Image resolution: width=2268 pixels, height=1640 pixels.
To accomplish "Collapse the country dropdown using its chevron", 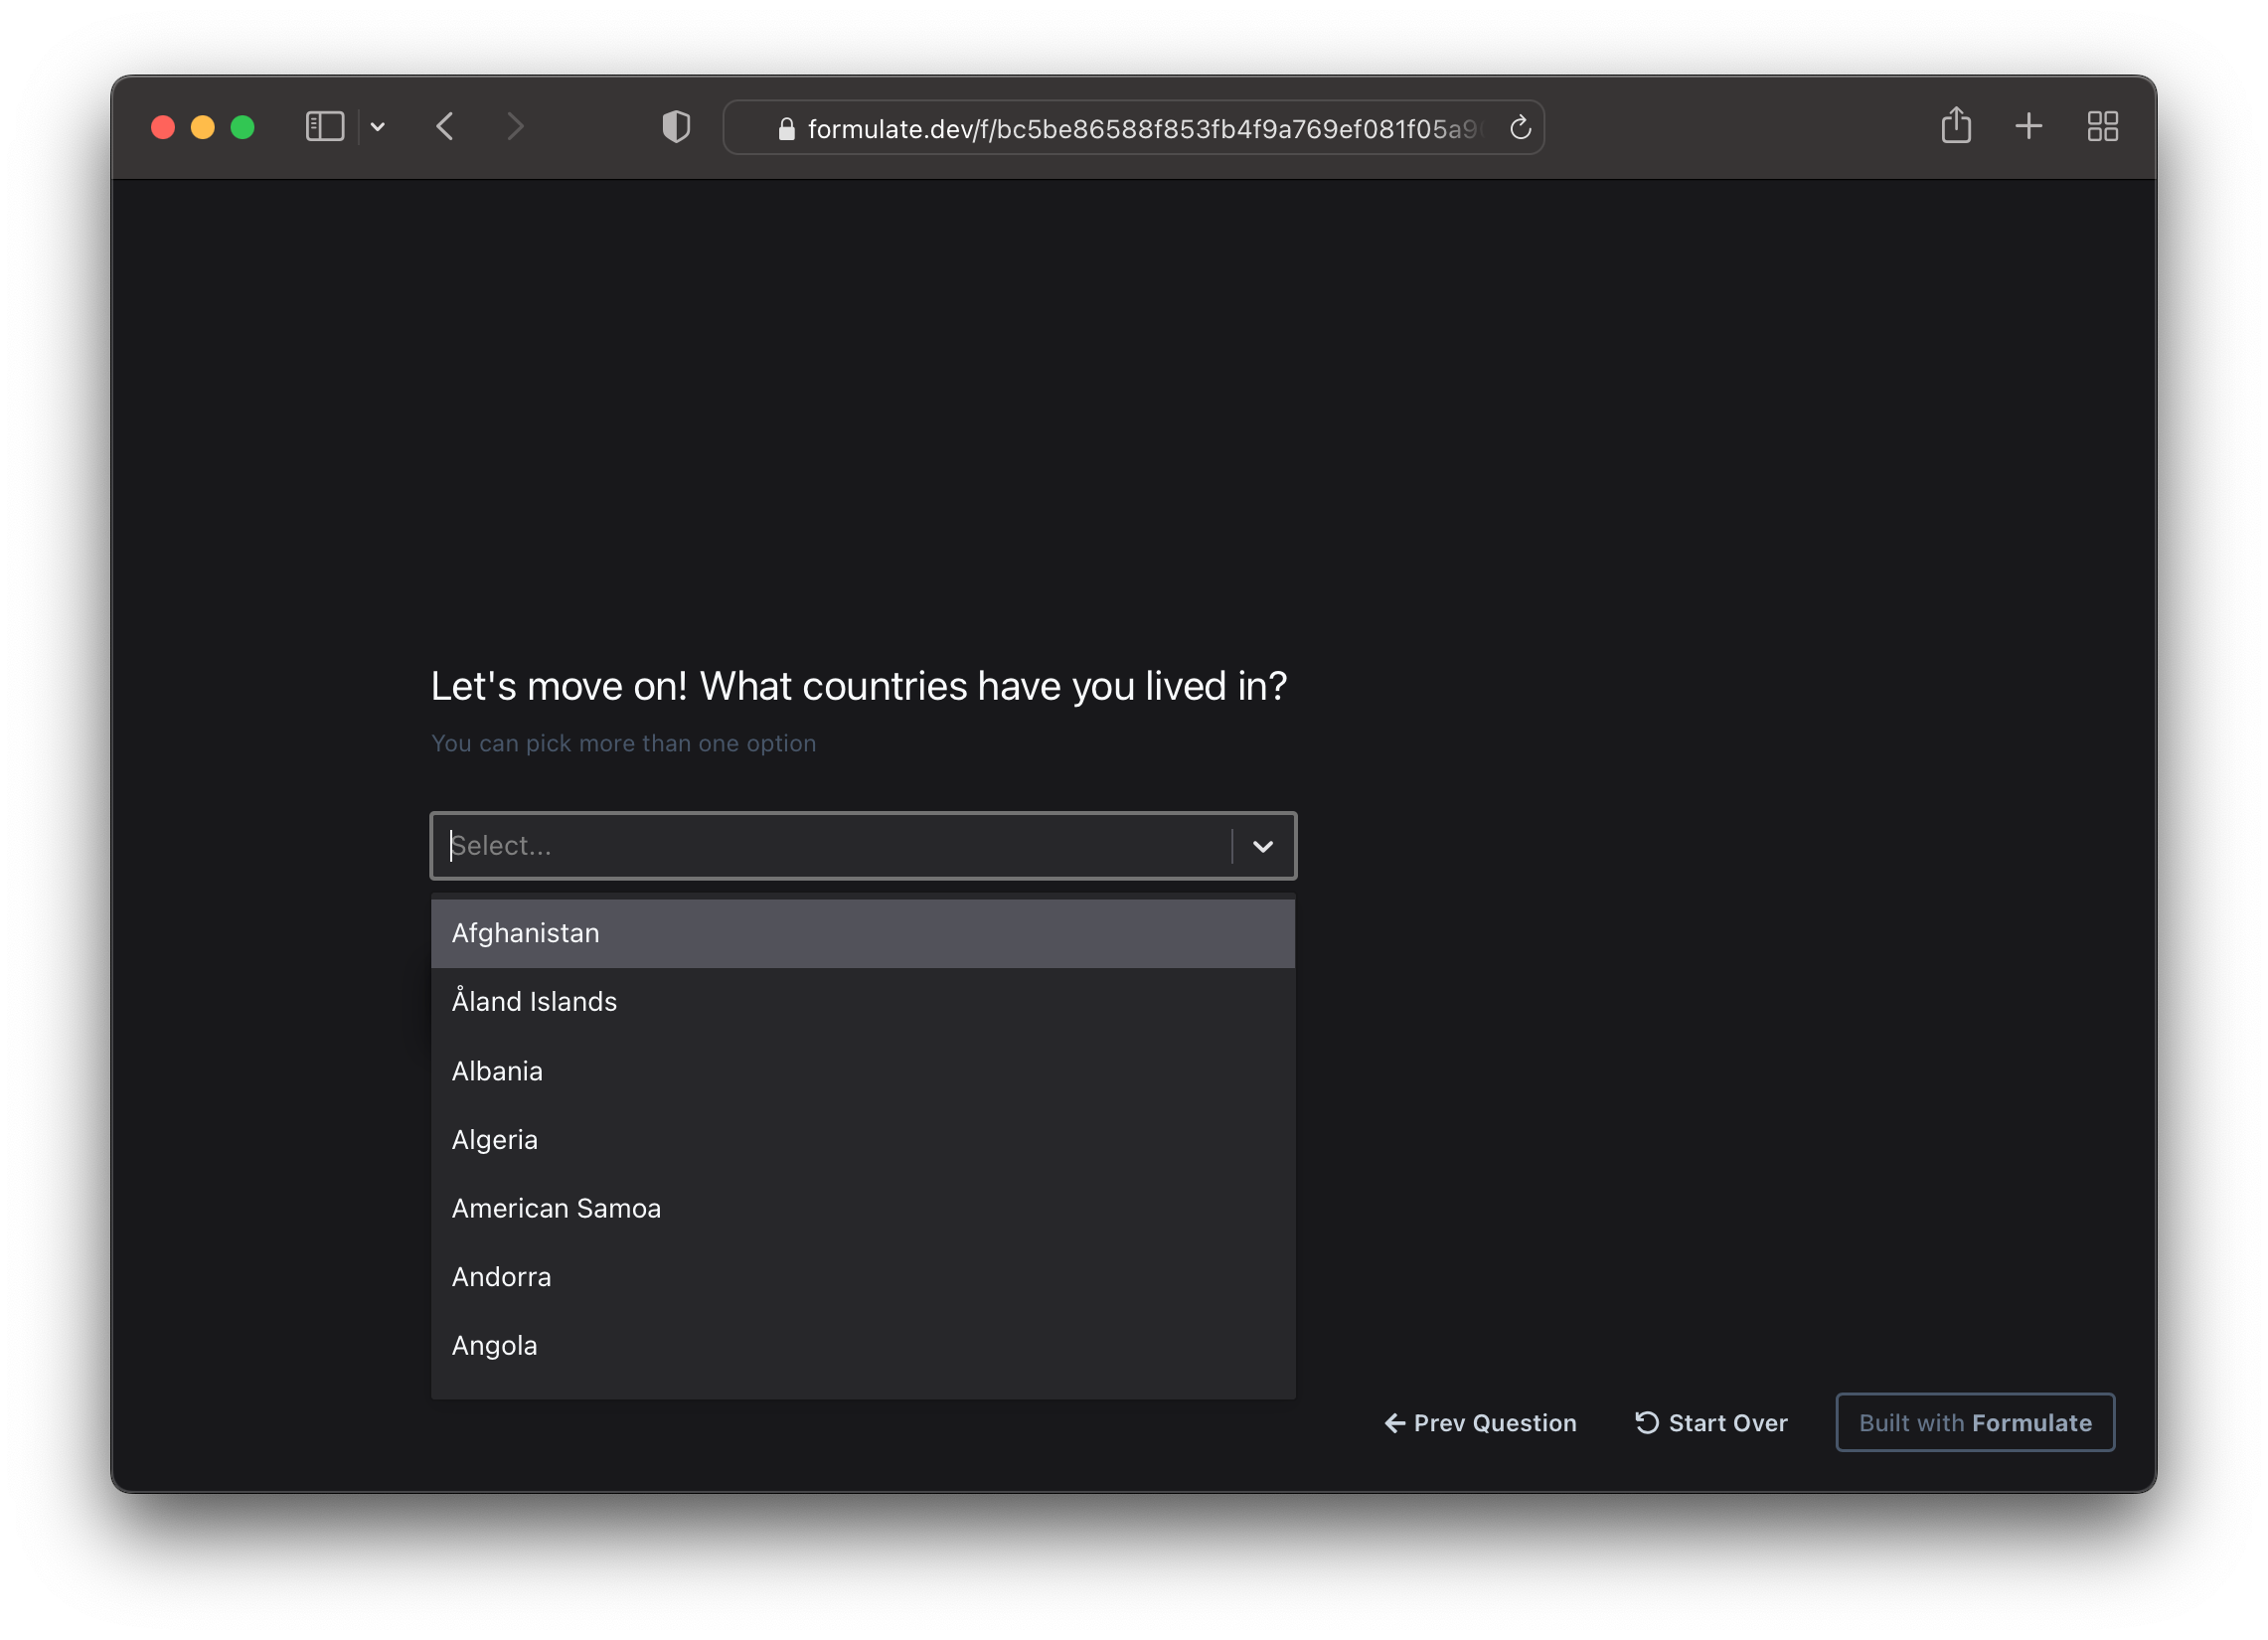I will pyautogui.click(x=1262, y=846).
